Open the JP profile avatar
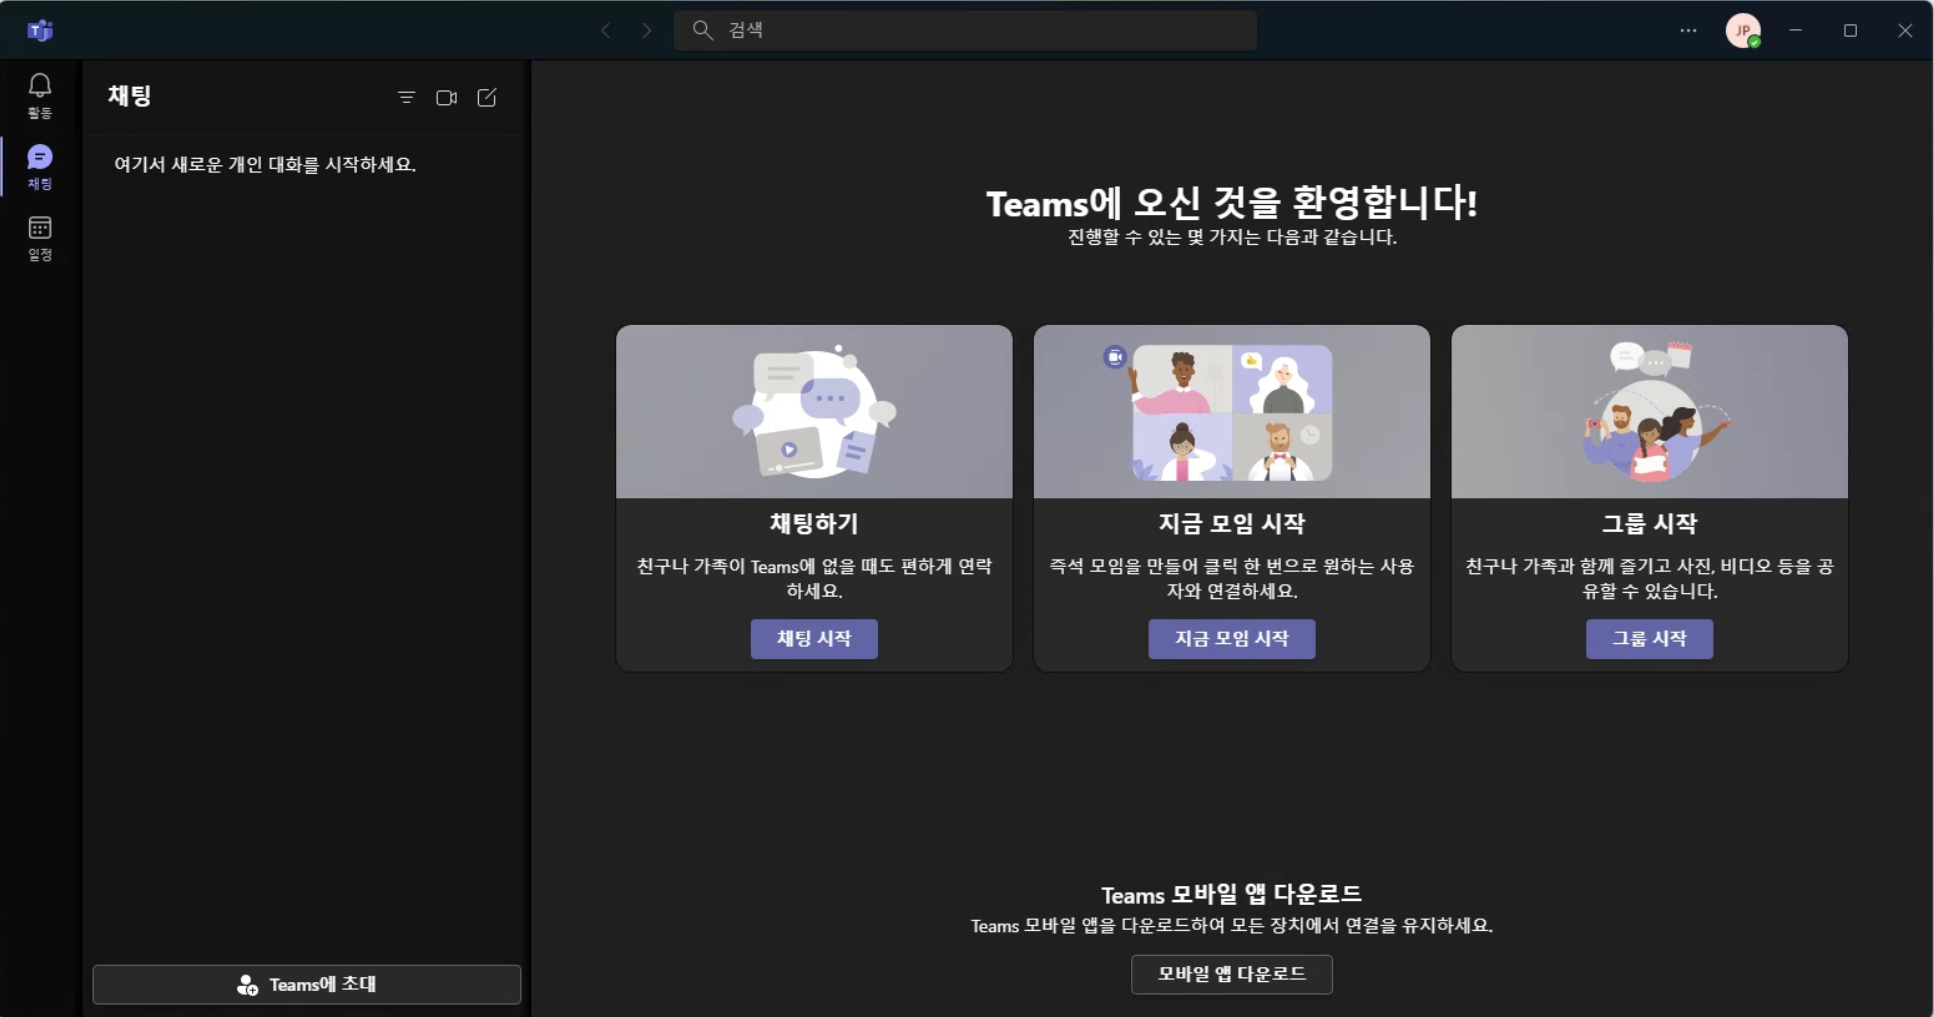This screenshot has width=1934, height=1017. pyautogui.click(x=1743, y=30)
